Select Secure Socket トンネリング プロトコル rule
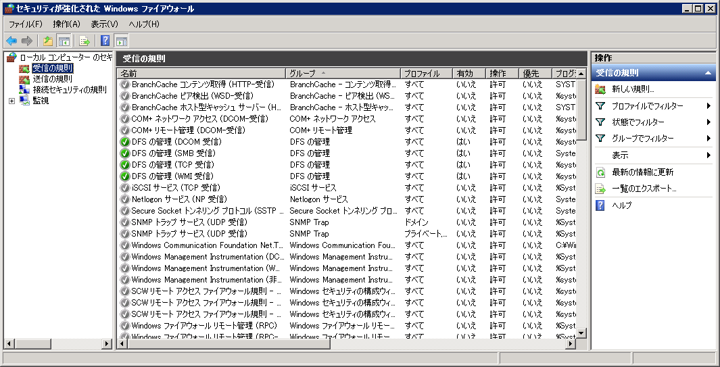 pos(347,211)
